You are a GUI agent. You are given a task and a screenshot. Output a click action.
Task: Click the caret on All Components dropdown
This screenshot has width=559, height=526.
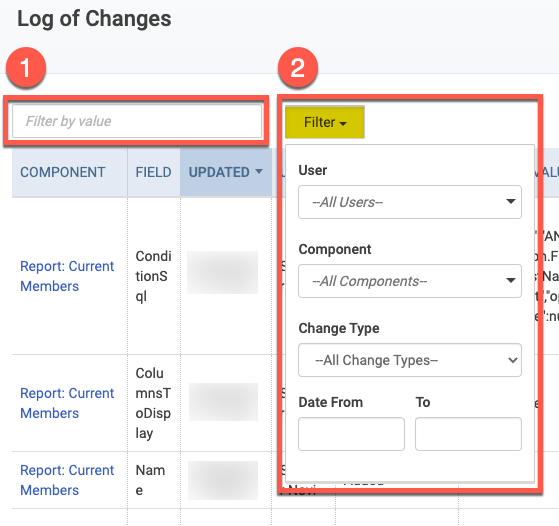coord(511,281)
